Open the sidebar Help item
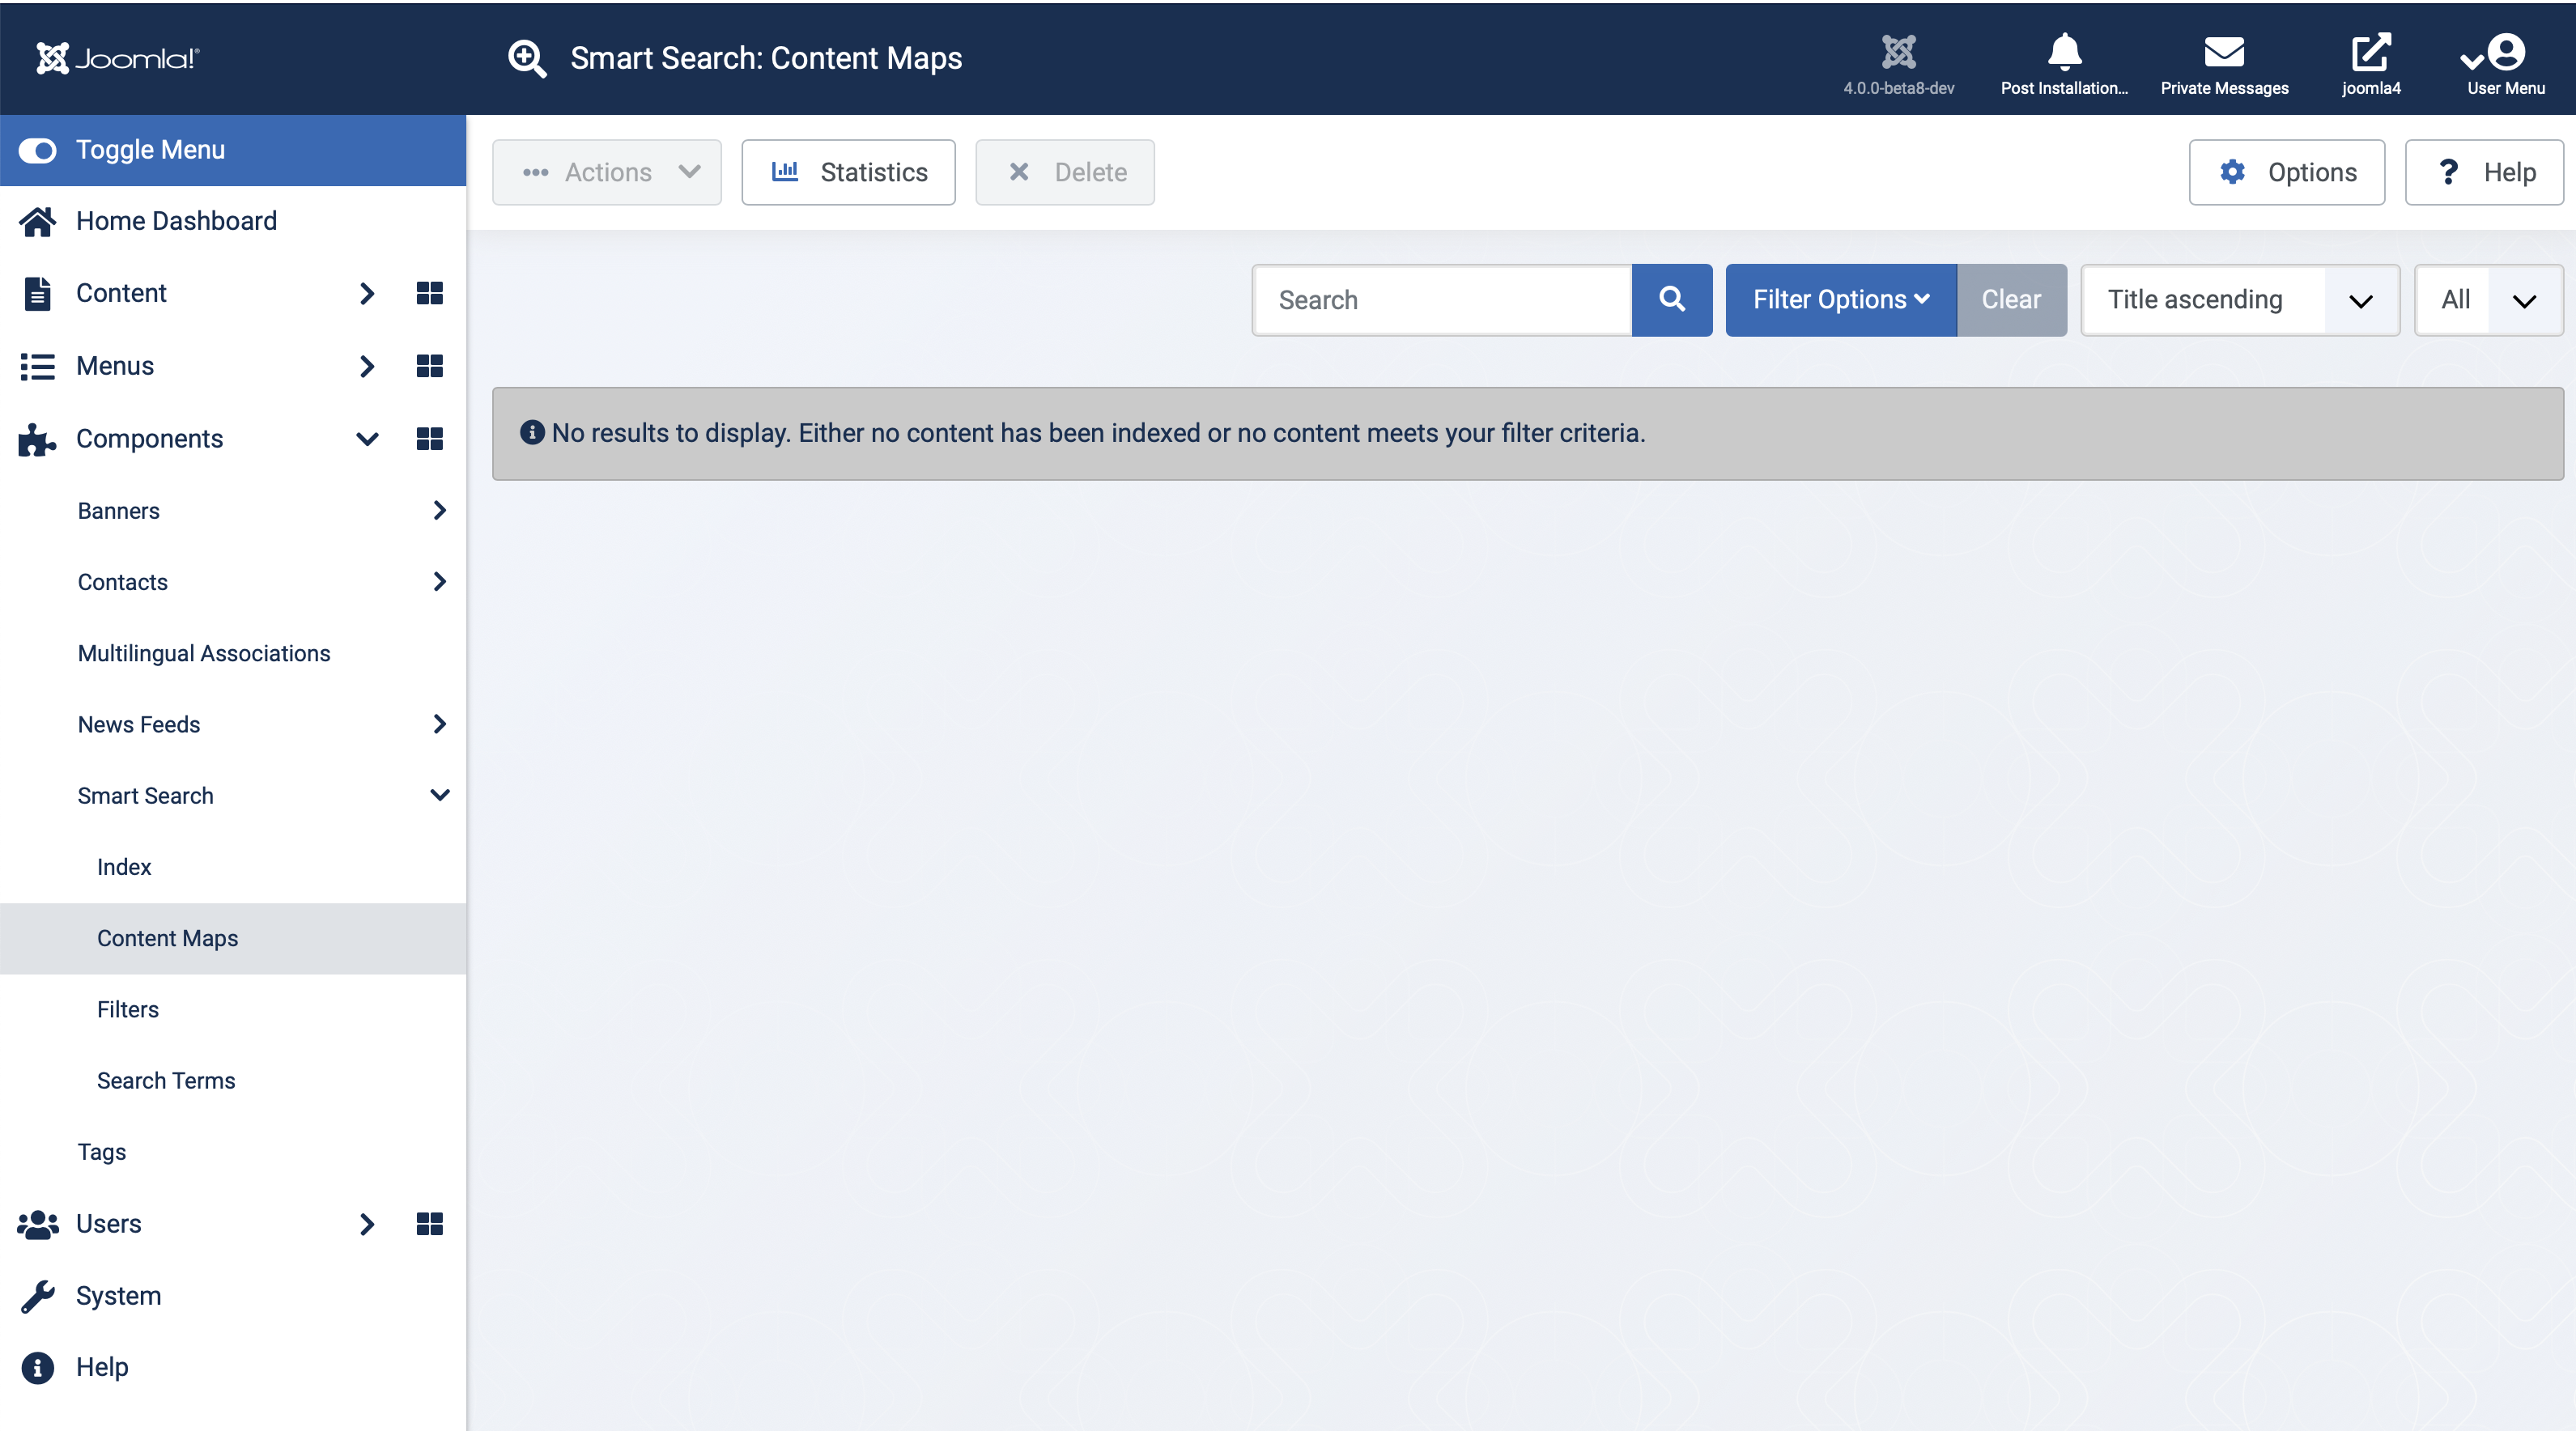Image resolution: width=2576 pixels, height=1431 pixels. coord(102,1367)
